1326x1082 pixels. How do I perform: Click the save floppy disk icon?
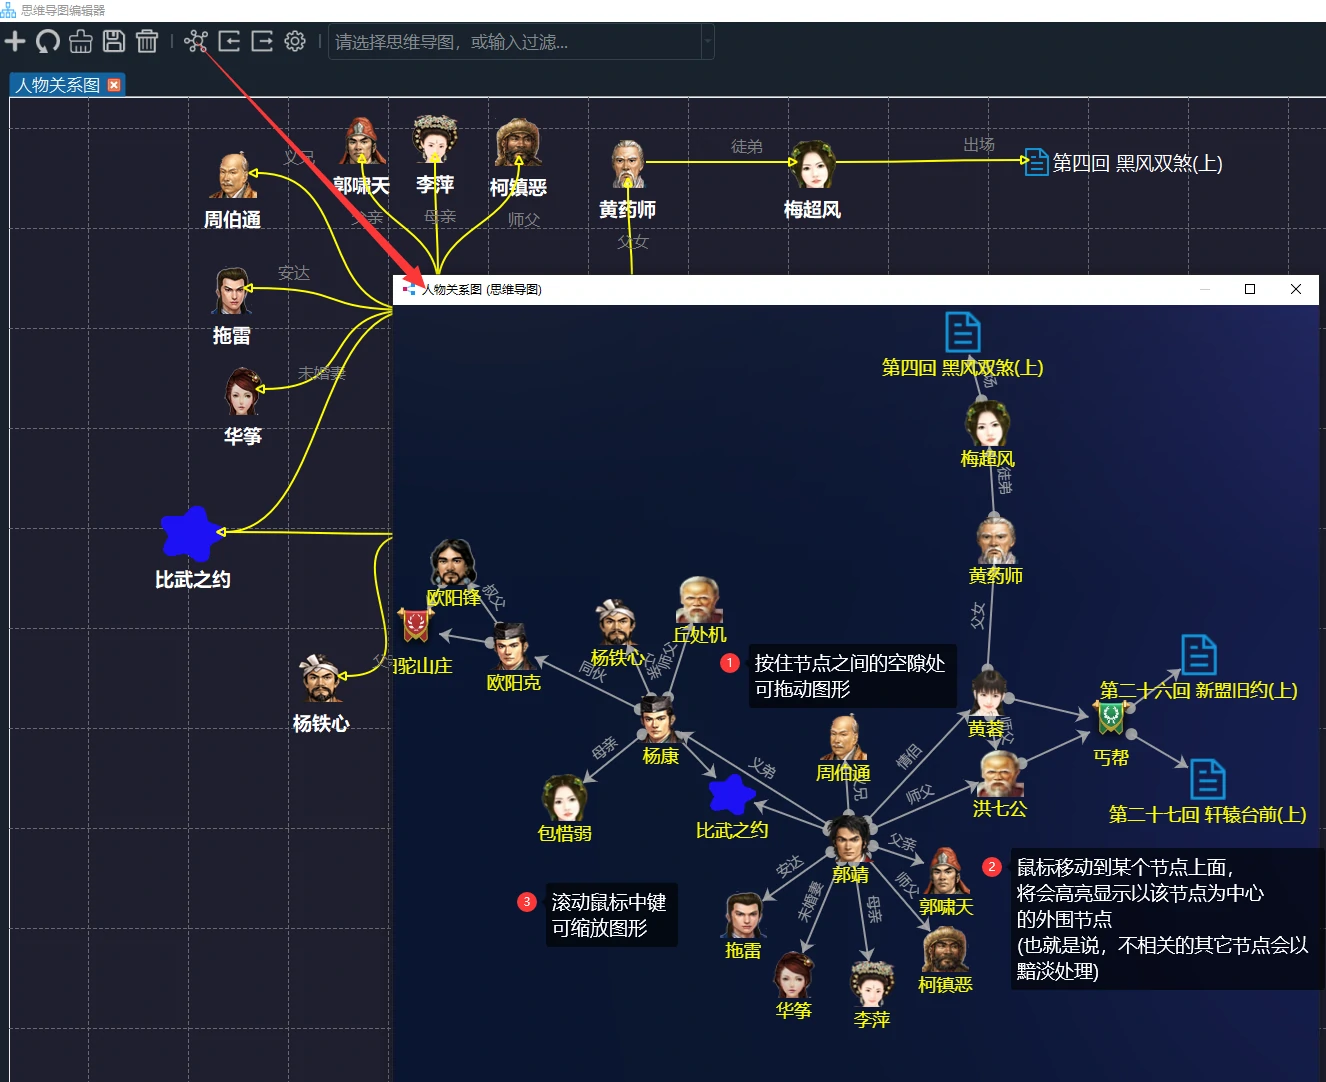tap(114, 41)
